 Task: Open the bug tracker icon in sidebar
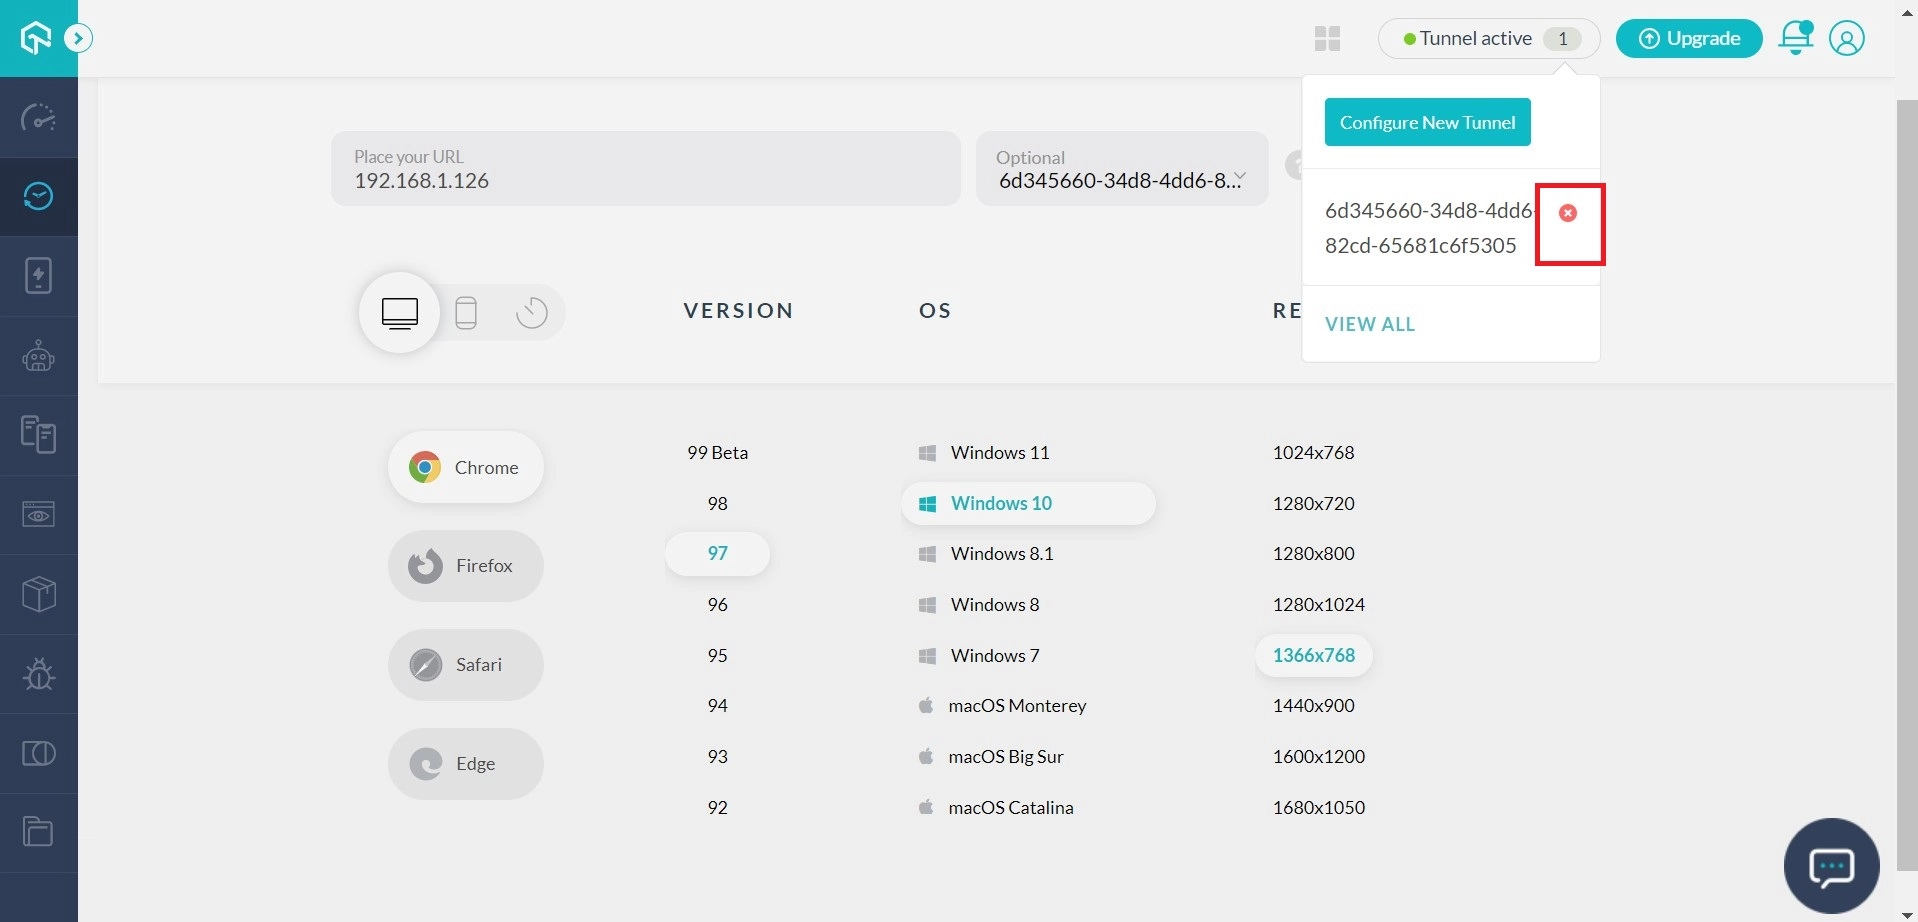pyautogui.click(x=38, y=673)
